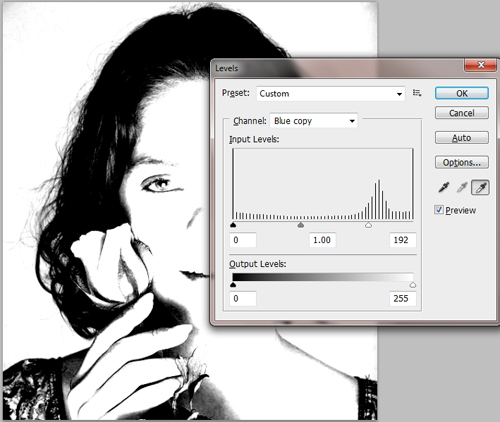Open the Preset dropdown showing Custom
Image resolution: width=500 pixels, height=422 pixels.
click(331, 94)
